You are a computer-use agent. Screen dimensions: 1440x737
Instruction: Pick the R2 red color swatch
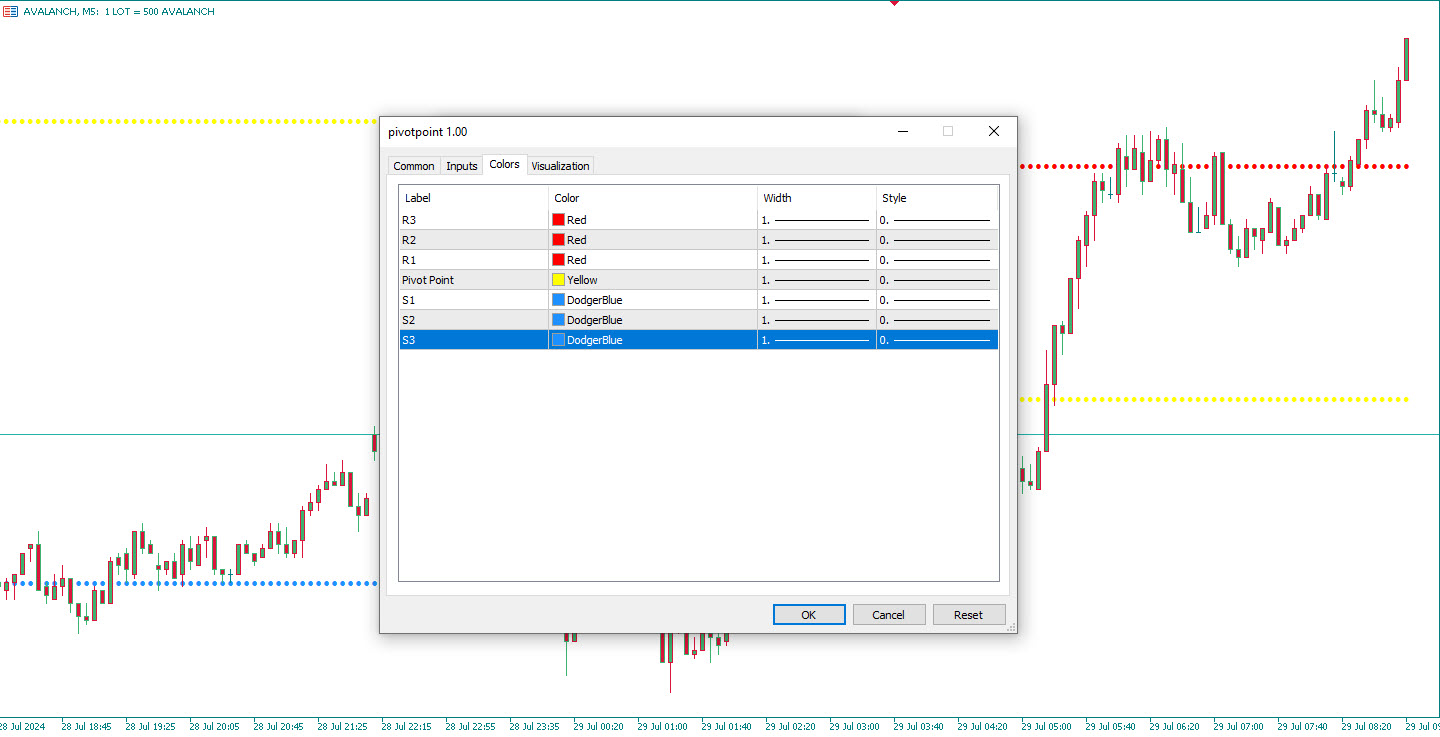(558, 240)
